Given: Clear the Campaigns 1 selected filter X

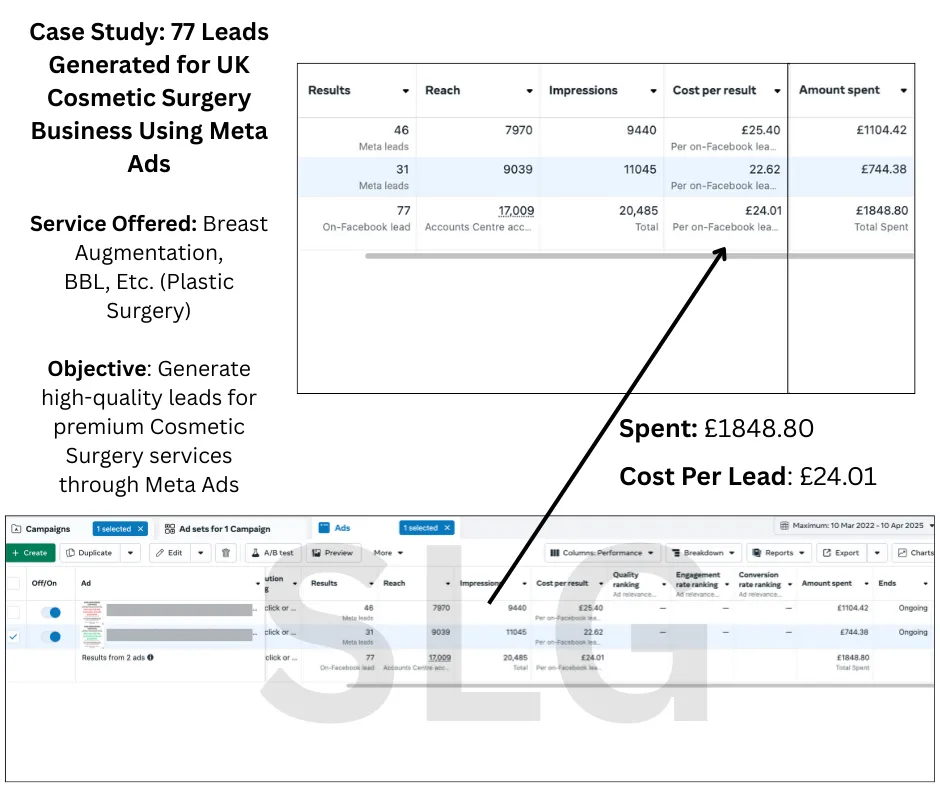Looking at the screenshot, I should [x=140, y=529].
